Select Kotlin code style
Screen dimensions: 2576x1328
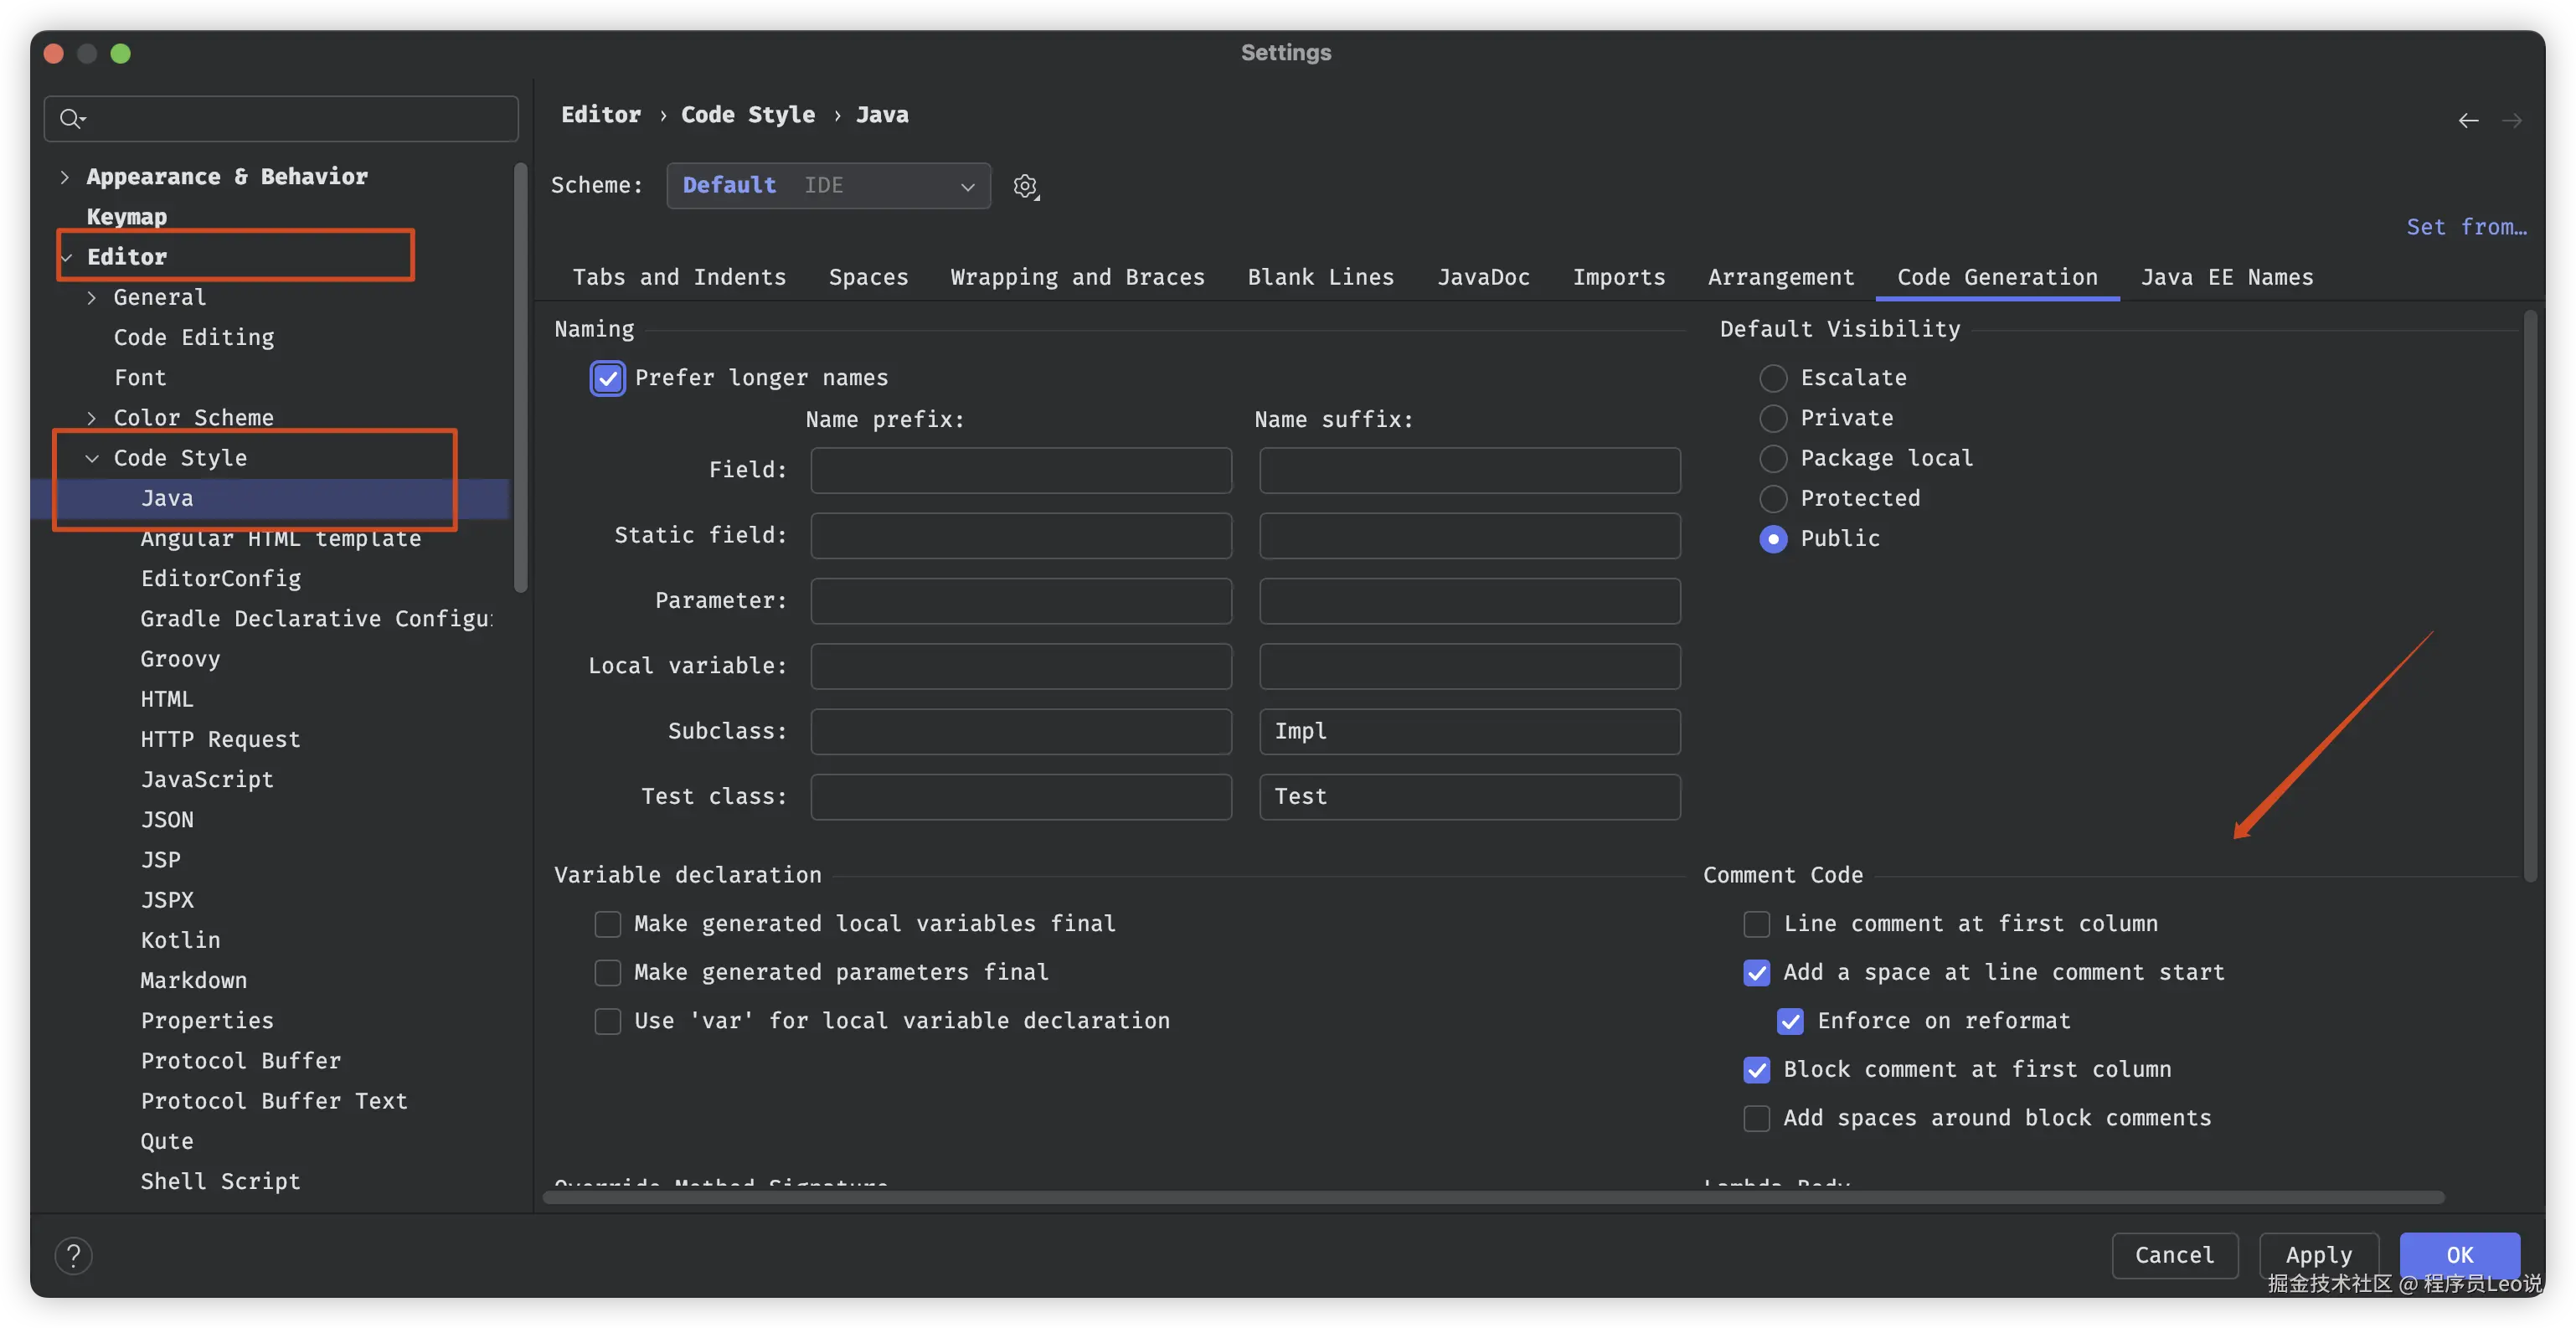tap(180, 940)
